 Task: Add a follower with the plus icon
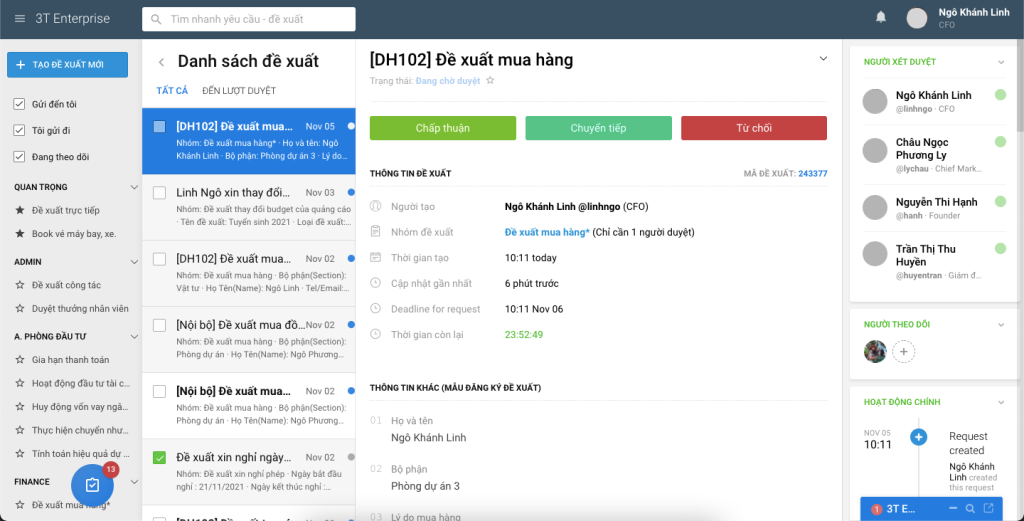tap(904, 351)
